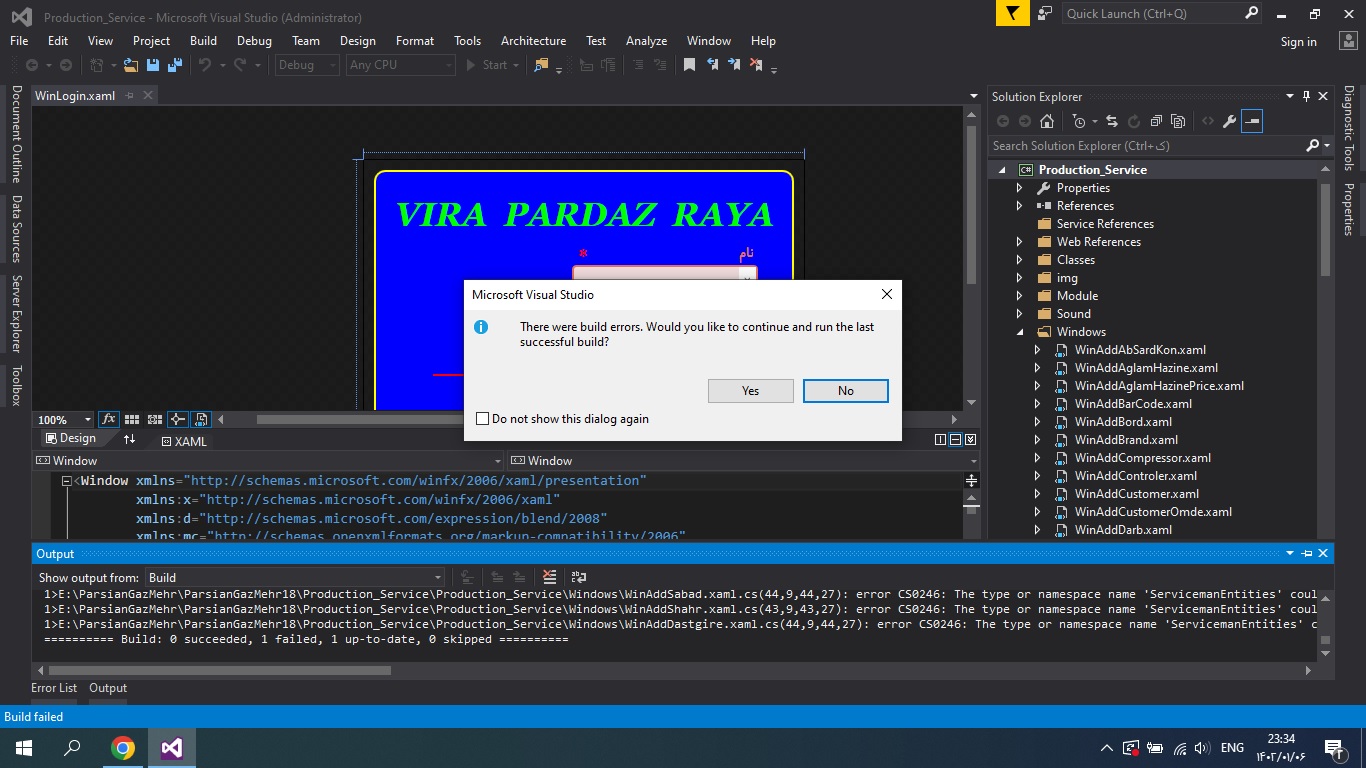The height and width of the screenshot is (768, 1366).
Task: Expand the Classes folder
Action: click(x=1020, y=260)
